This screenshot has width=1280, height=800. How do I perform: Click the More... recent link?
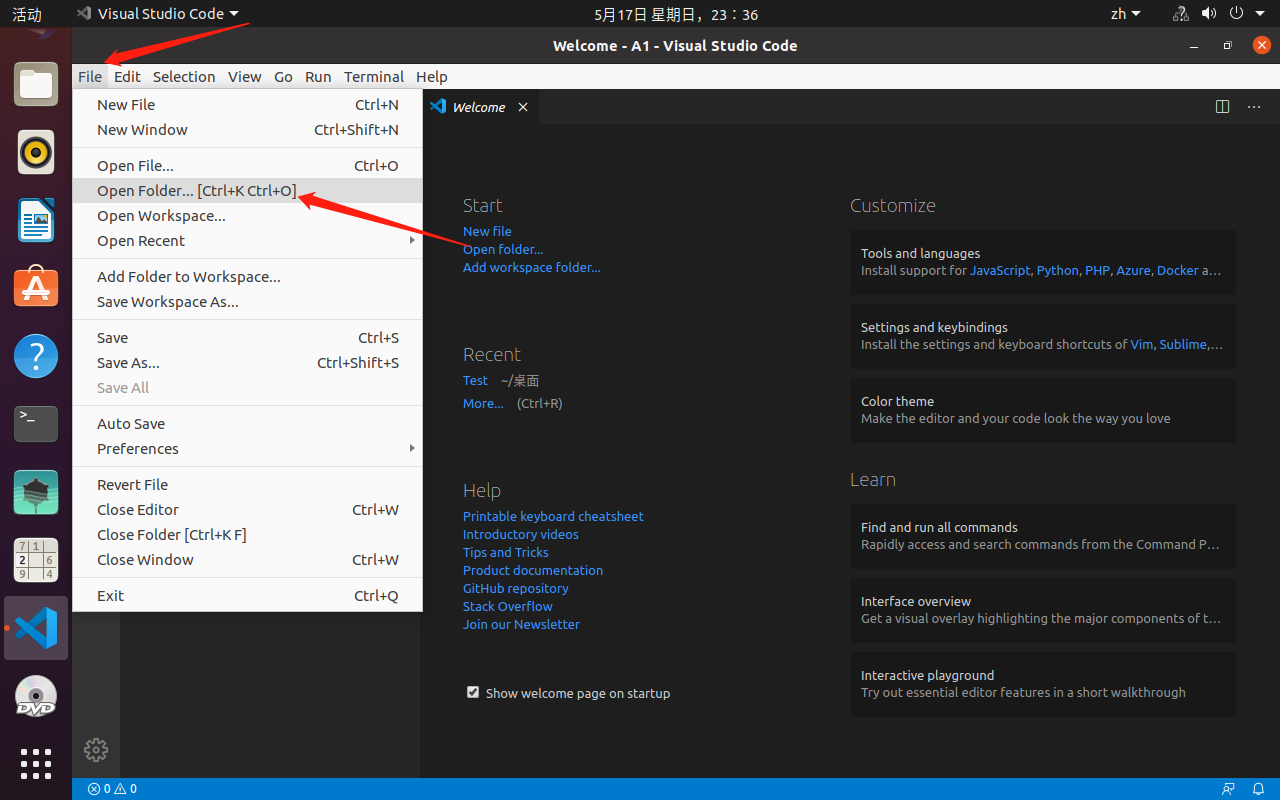(483, 404)
